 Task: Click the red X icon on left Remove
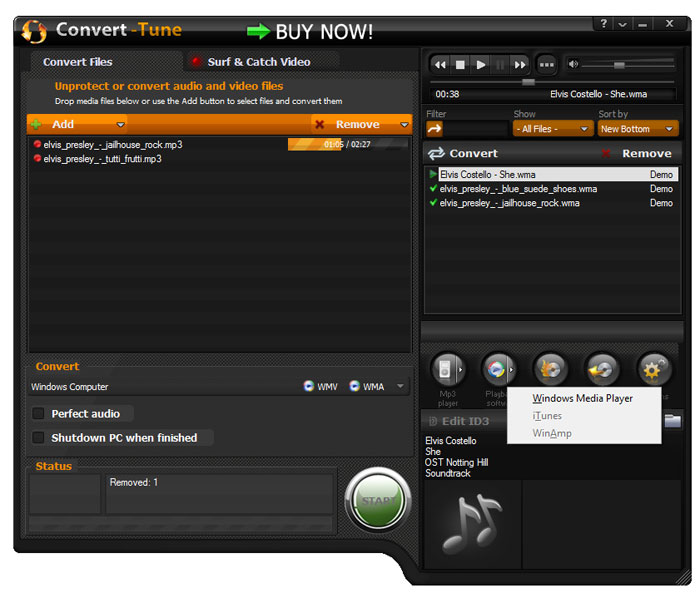pos(320,125)
